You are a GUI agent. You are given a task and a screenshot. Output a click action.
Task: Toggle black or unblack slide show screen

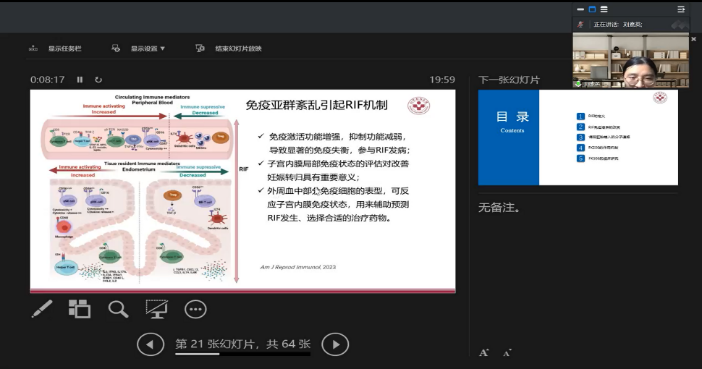coord(157,309)
